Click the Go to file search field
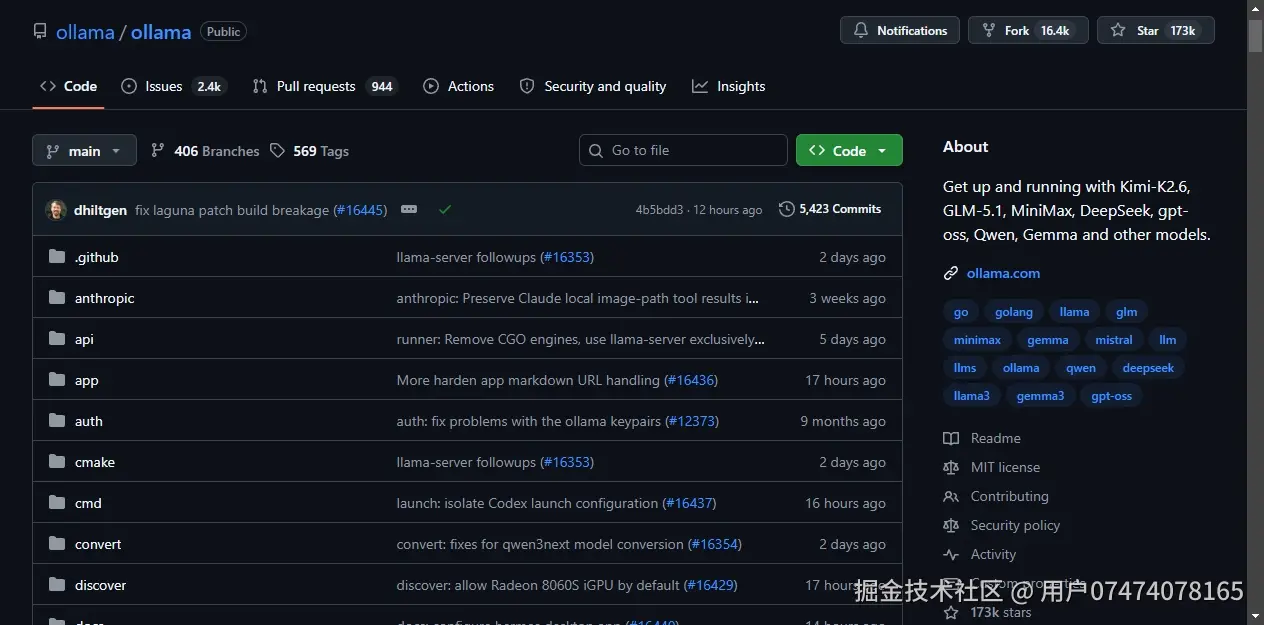 coord(683,150)
